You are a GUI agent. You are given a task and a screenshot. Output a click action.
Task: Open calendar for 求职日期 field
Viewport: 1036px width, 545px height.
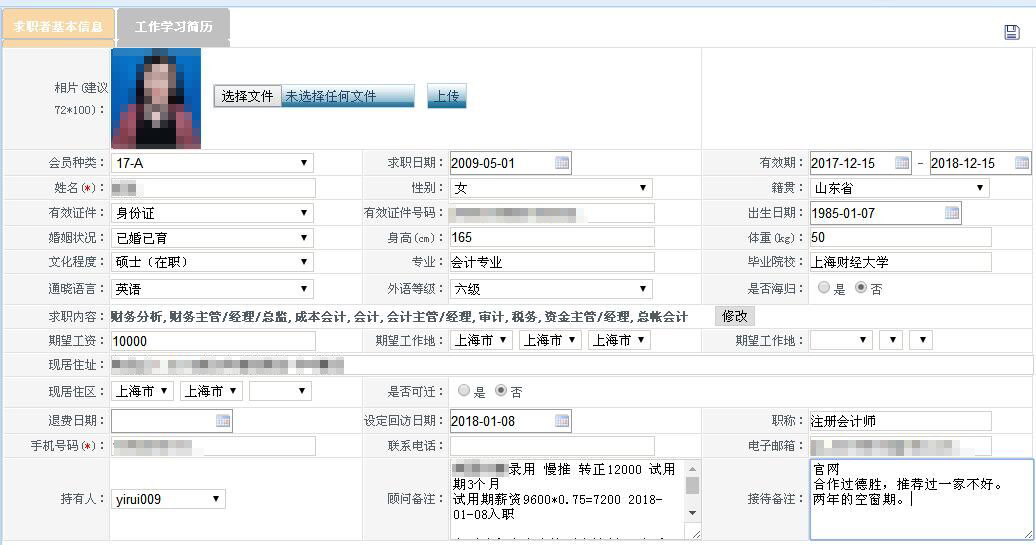click(562, 163)
